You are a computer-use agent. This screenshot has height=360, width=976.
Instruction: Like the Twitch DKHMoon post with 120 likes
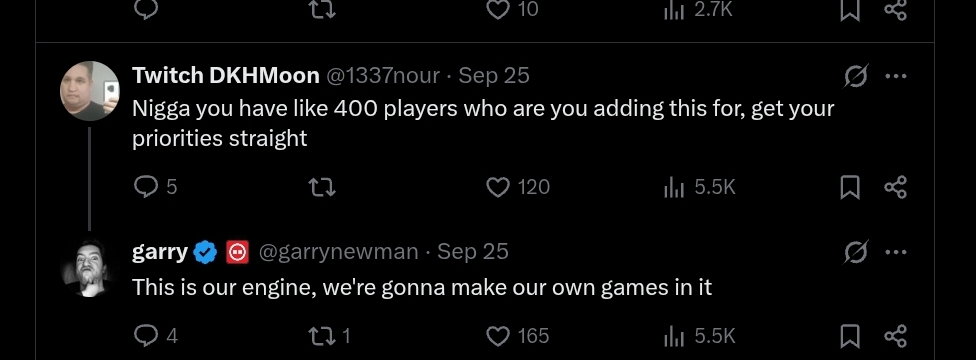tap(517, 187)
